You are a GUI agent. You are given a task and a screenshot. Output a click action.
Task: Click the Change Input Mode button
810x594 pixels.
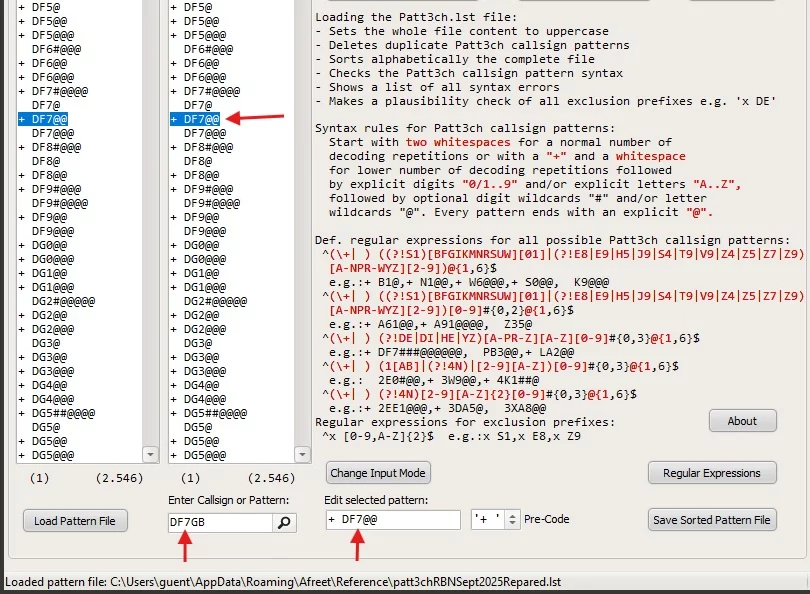379,473
